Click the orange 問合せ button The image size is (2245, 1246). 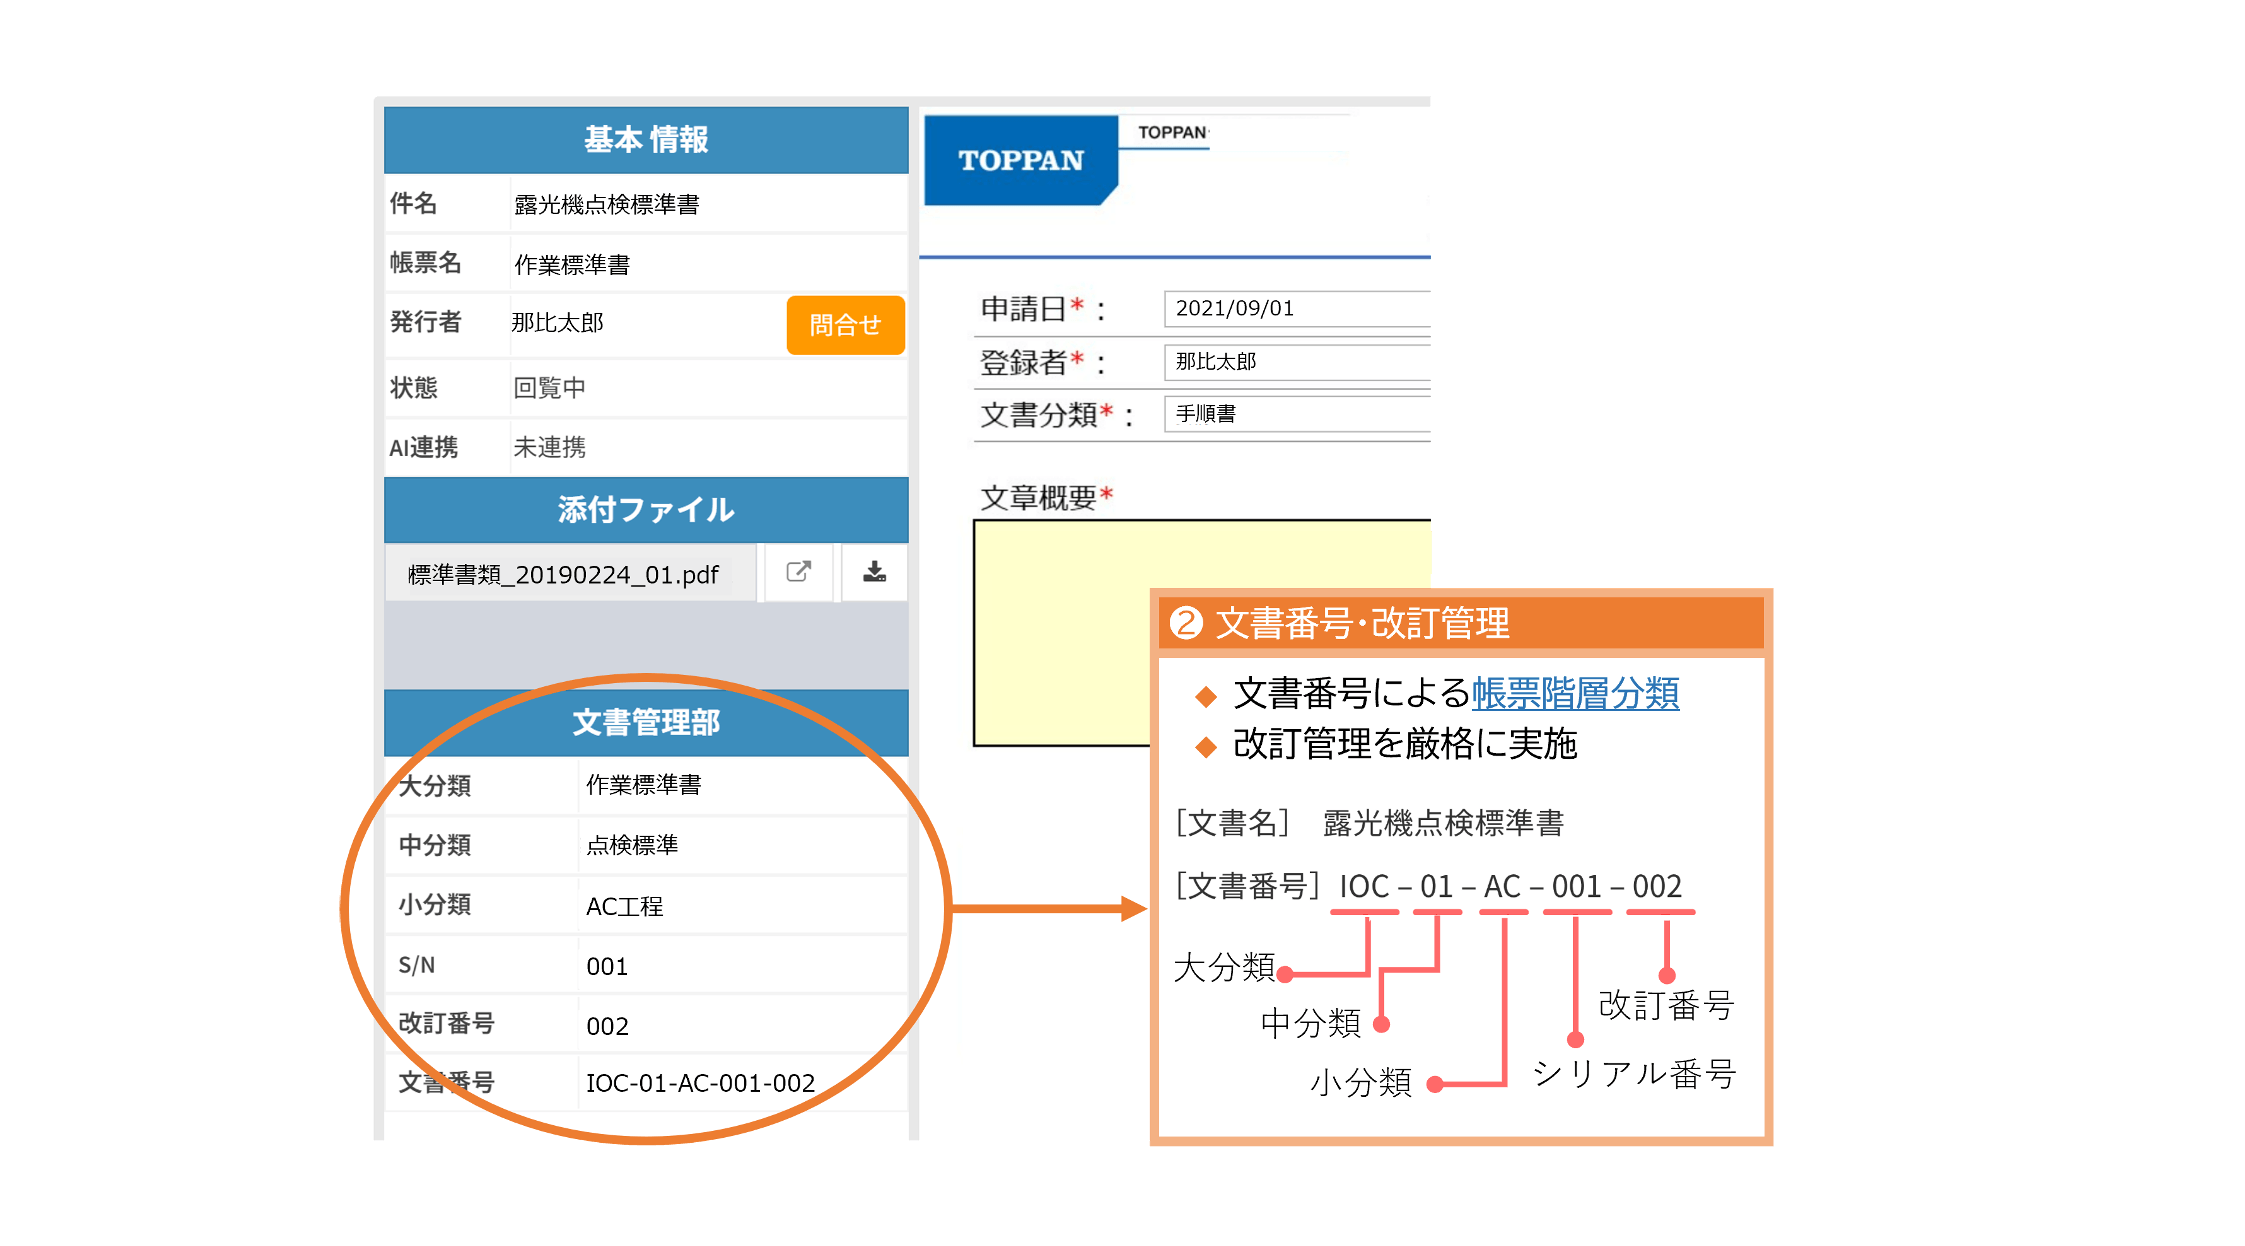(845, 325)
